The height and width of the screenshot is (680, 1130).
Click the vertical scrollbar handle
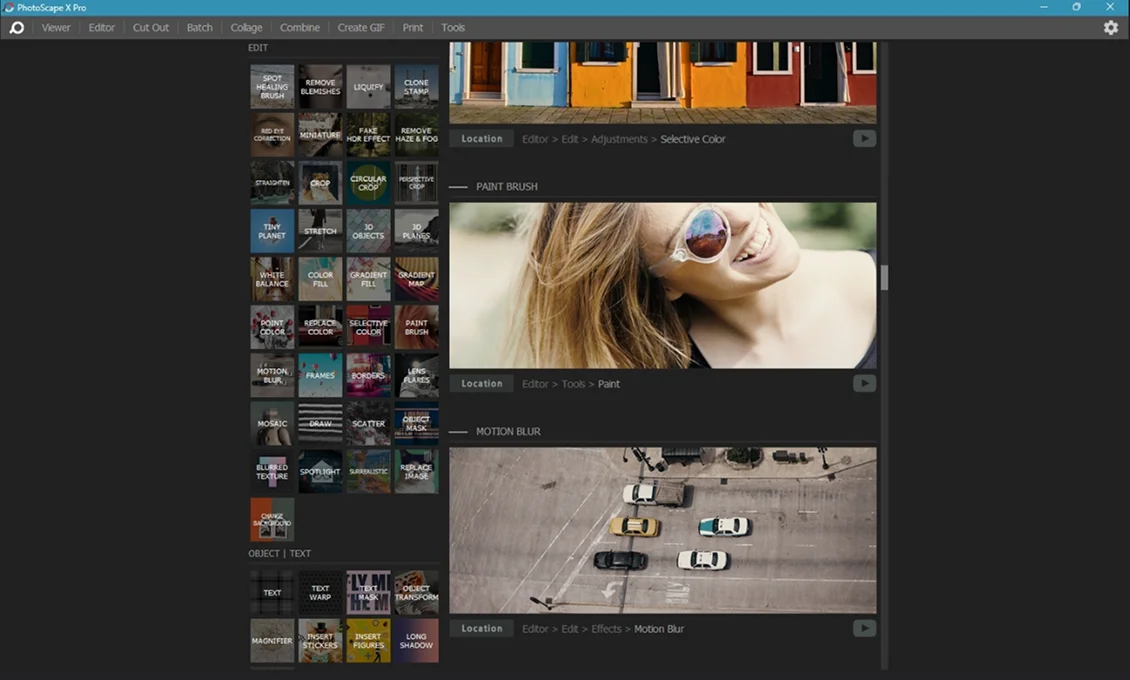click(884, 278)
